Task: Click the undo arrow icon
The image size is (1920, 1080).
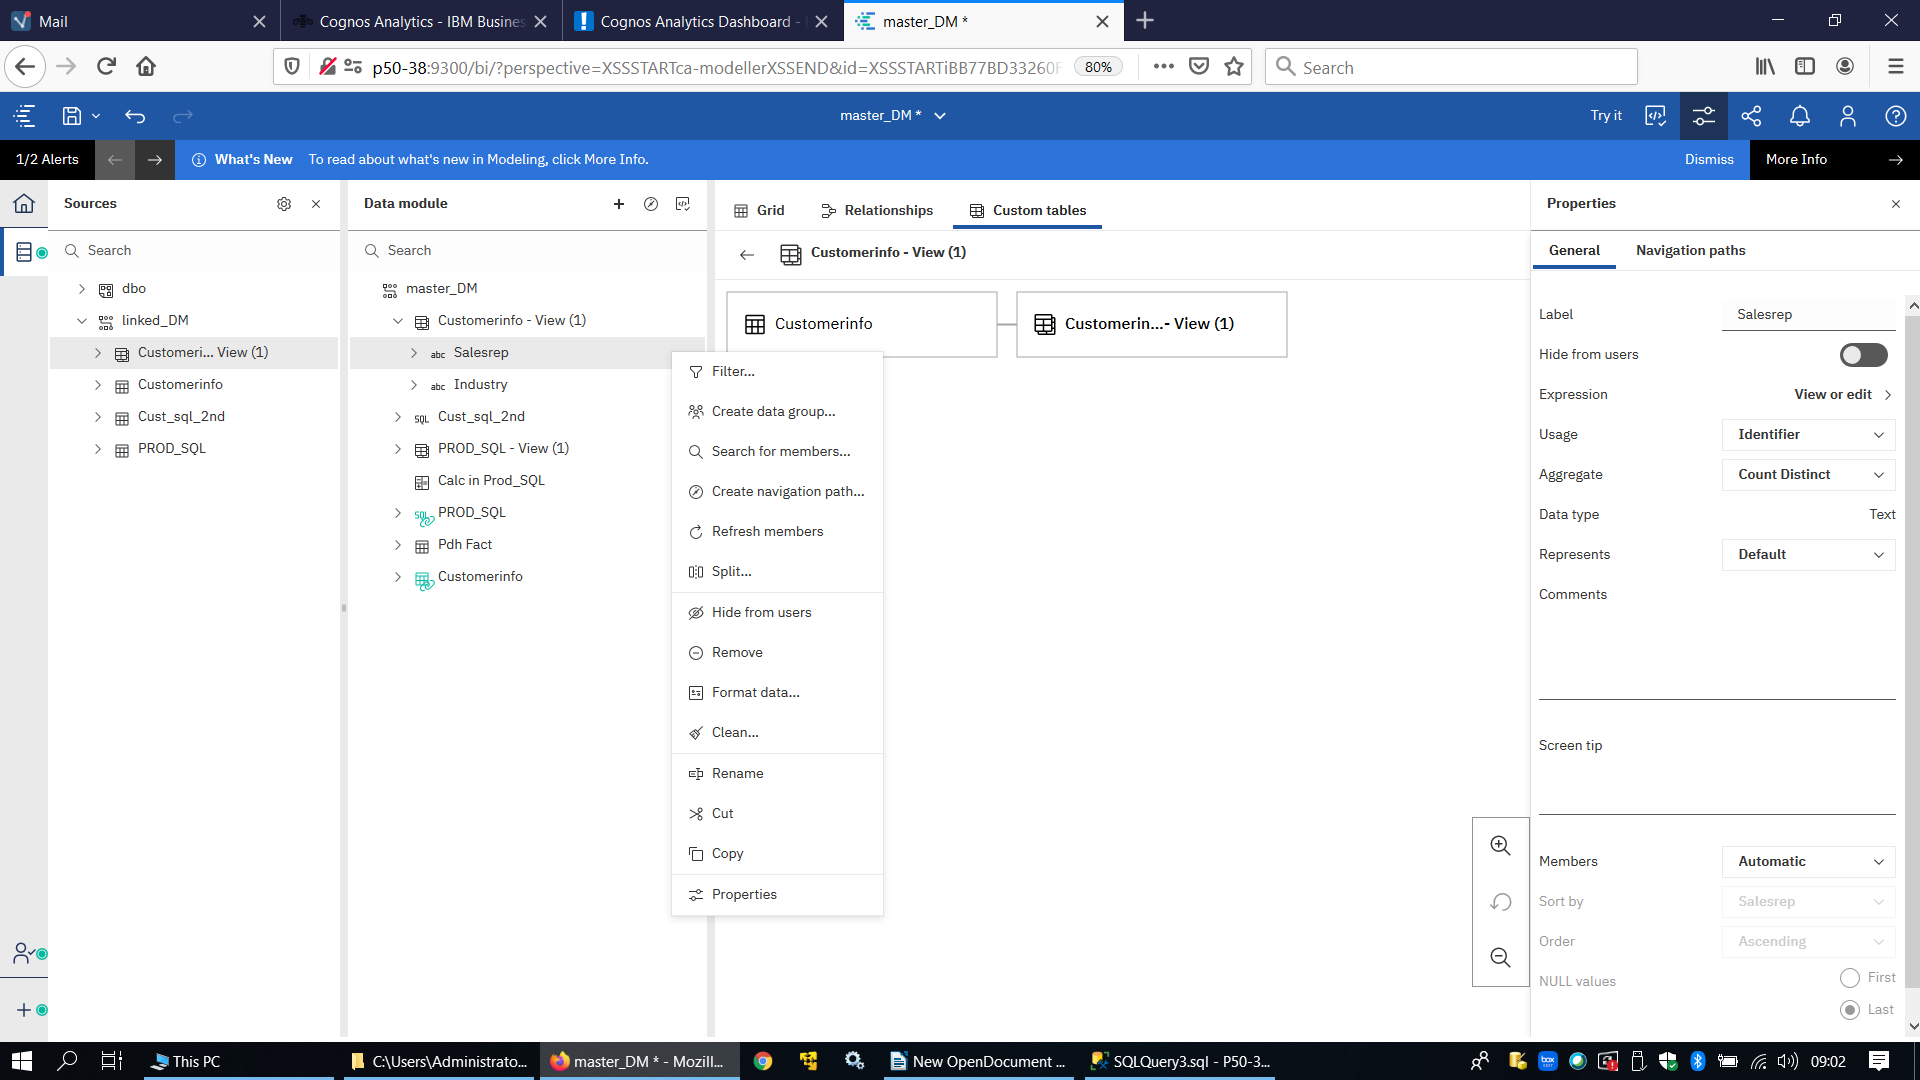Action: (135, 116)
